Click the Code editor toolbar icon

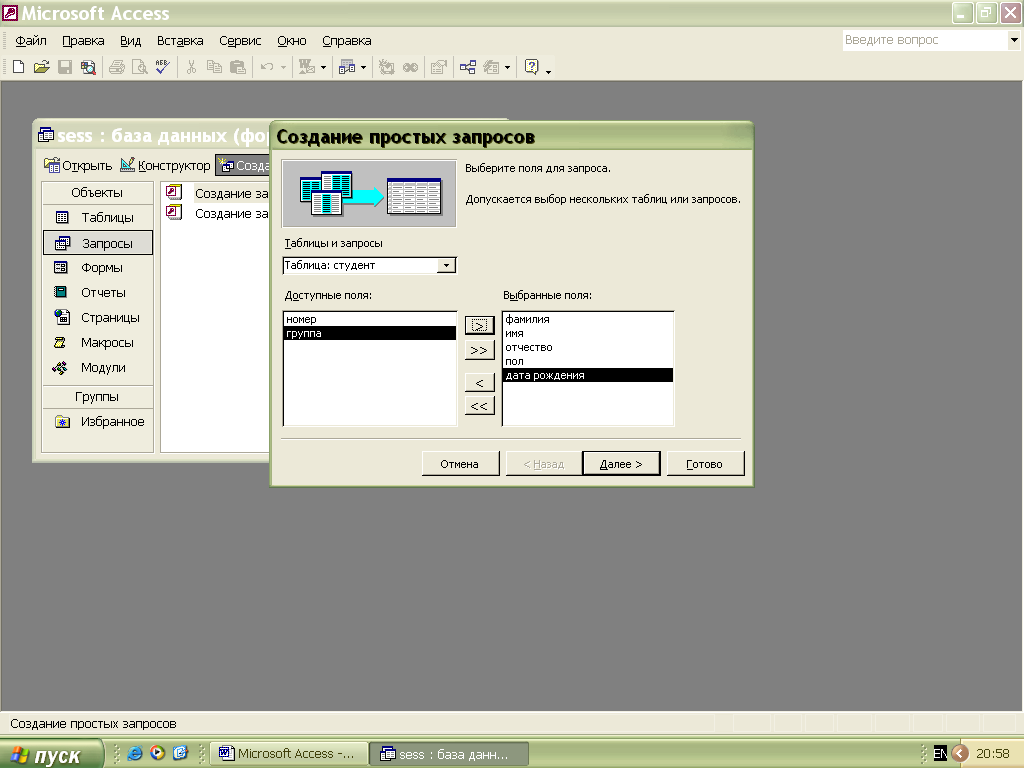pos(387,67)
